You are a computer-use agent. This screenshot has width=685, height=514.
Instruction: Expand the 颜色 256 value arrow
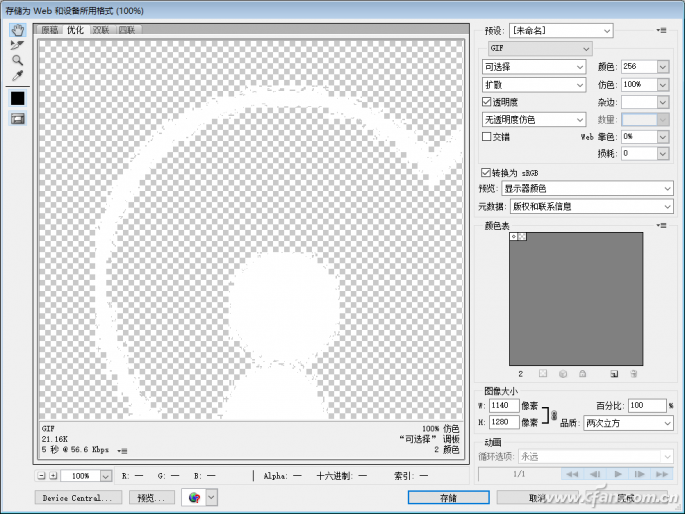point(663,67)
